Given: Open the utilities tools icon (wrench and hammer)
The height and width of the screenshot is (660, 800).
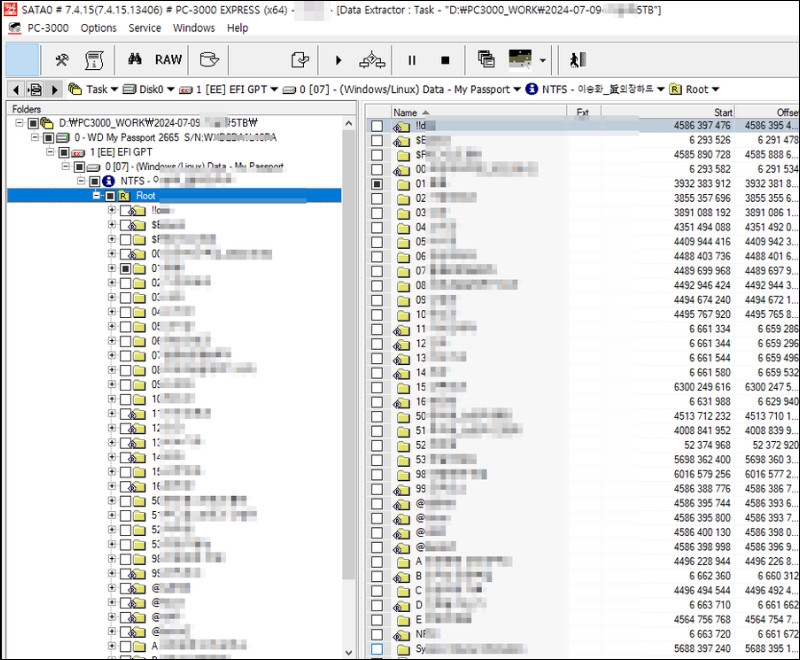Looking at the screenshot, I should 62,60.
